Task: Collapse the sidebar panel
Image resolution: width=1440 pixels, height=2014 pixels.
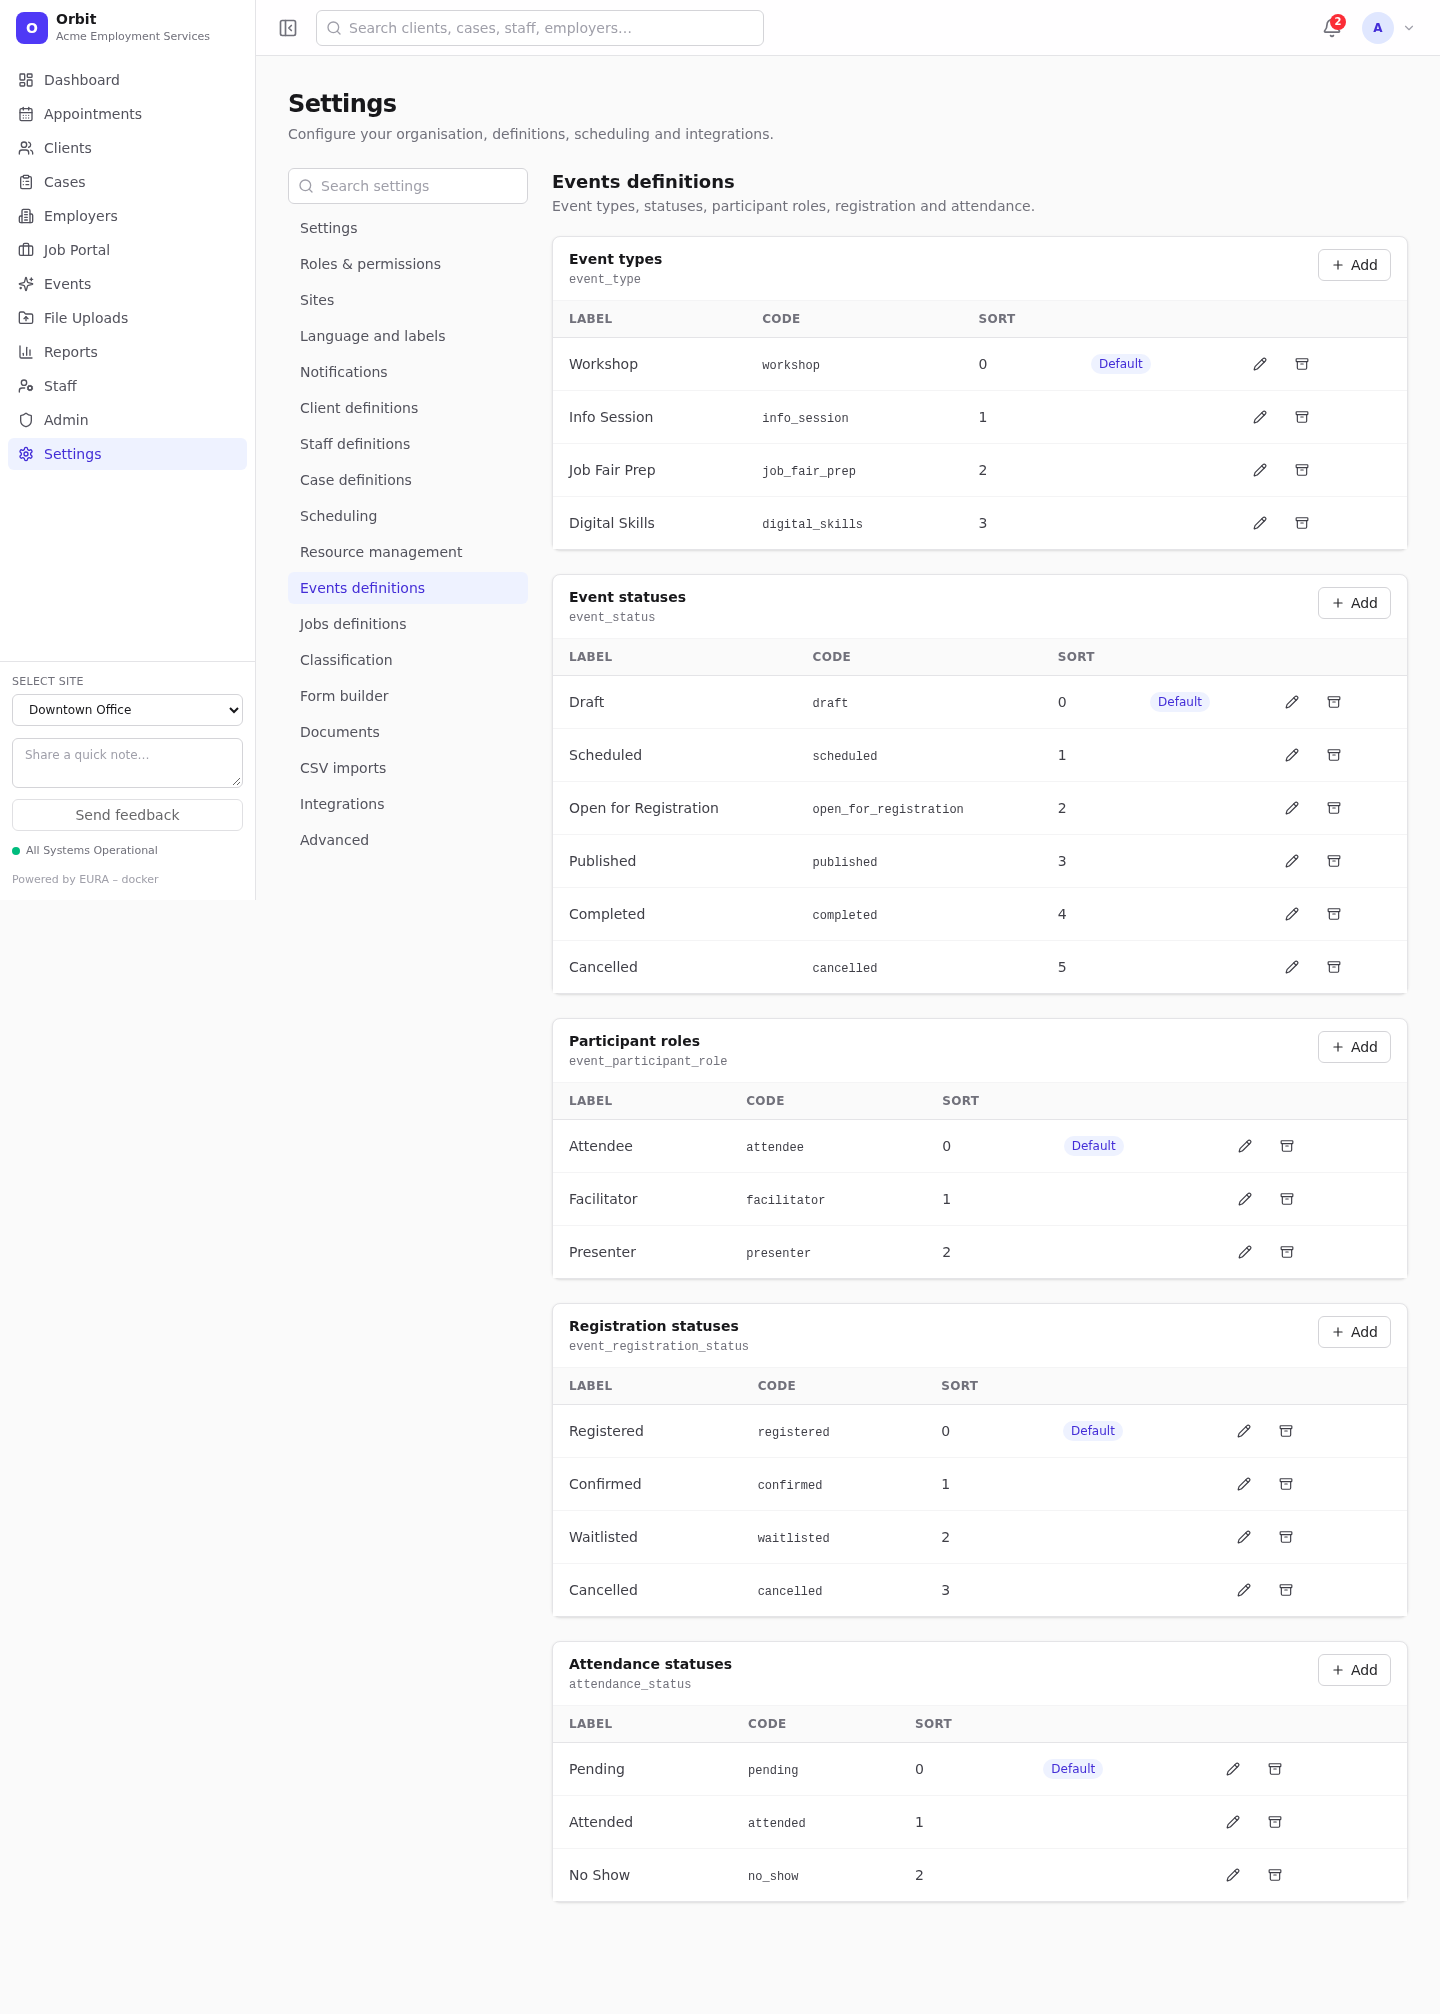Action: tap(288, 28)
